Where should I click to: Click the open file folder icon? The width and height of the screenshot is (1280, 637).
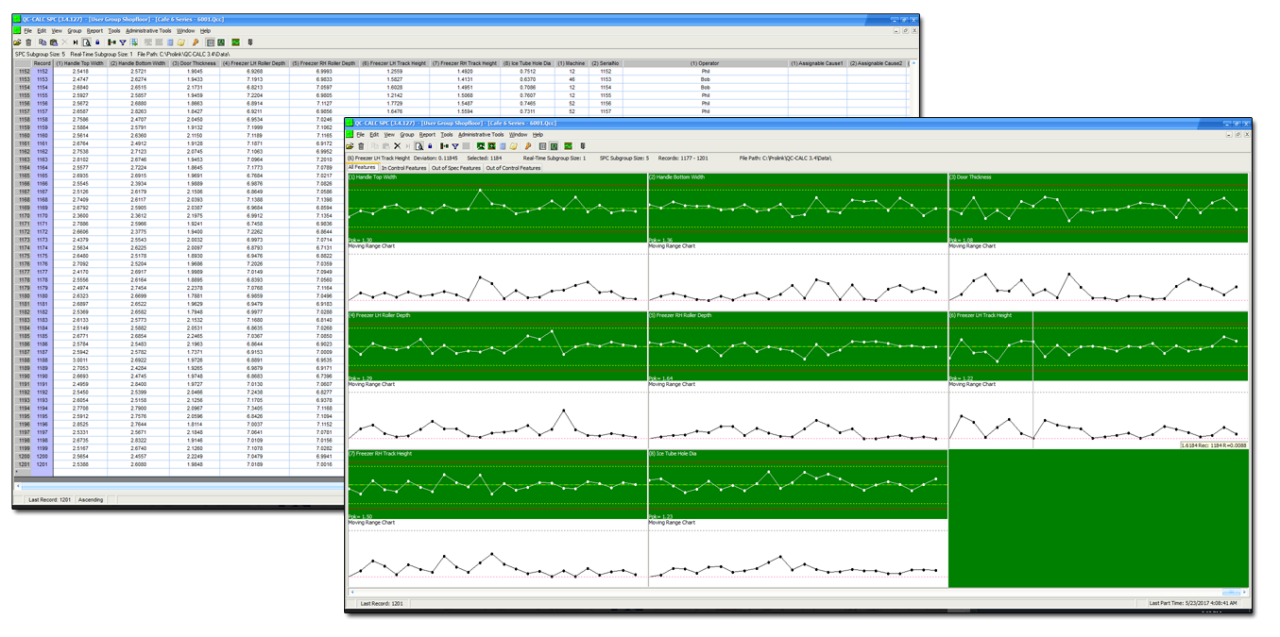[16, 43]
